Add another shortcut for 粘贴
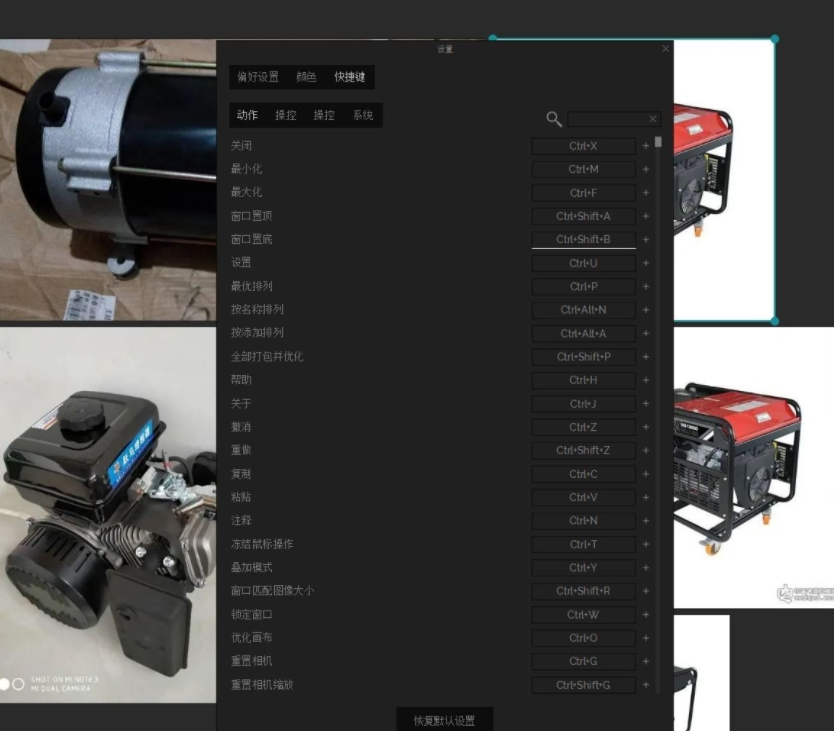This screenshot has width=835, height=731. (645, 497)
